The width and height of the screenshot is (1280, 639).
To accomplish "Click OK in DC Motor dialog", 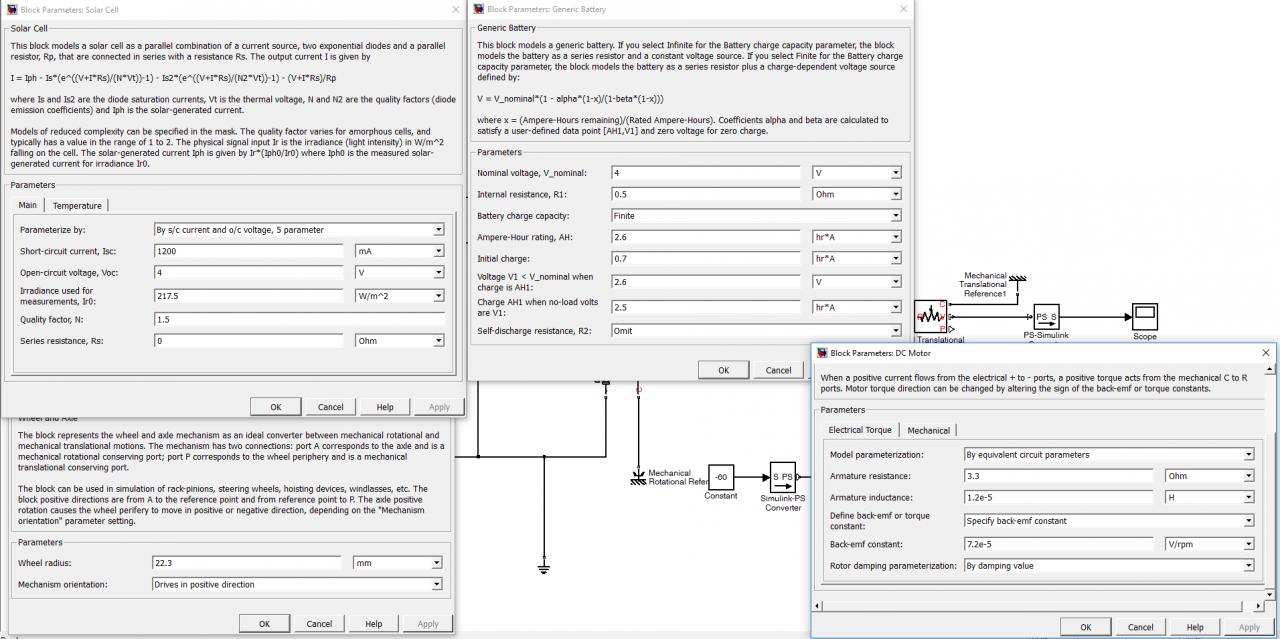I will (x=1086, y=627).
